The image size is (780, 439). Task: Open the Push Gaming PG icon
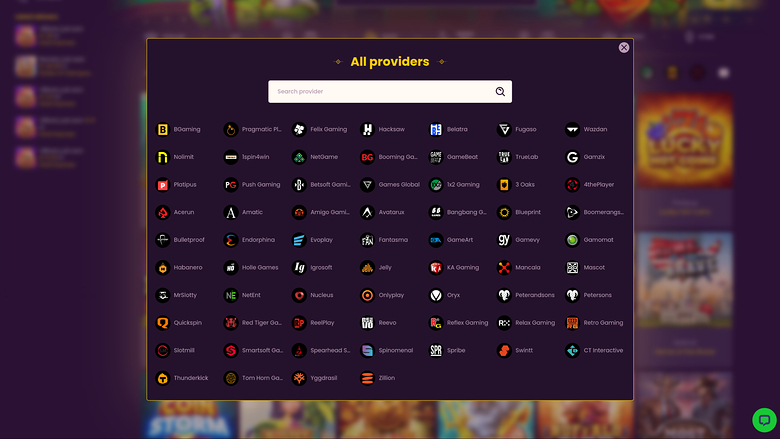(231, 185)
